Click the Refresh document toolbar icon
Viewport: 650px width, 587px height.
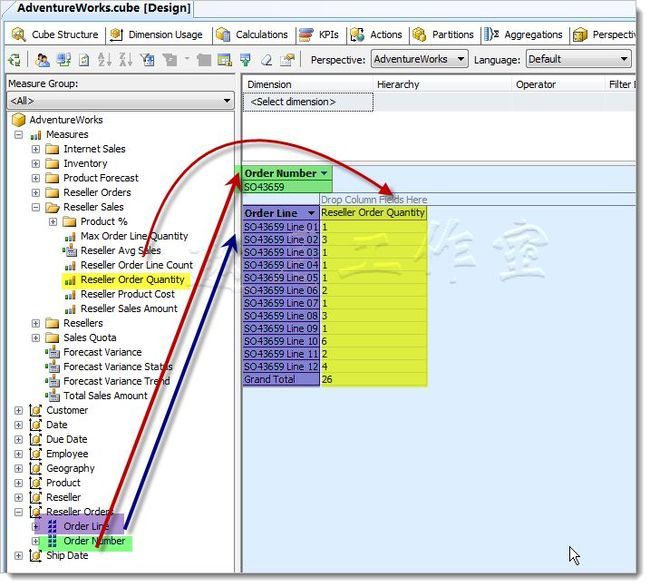pos(84,60)
